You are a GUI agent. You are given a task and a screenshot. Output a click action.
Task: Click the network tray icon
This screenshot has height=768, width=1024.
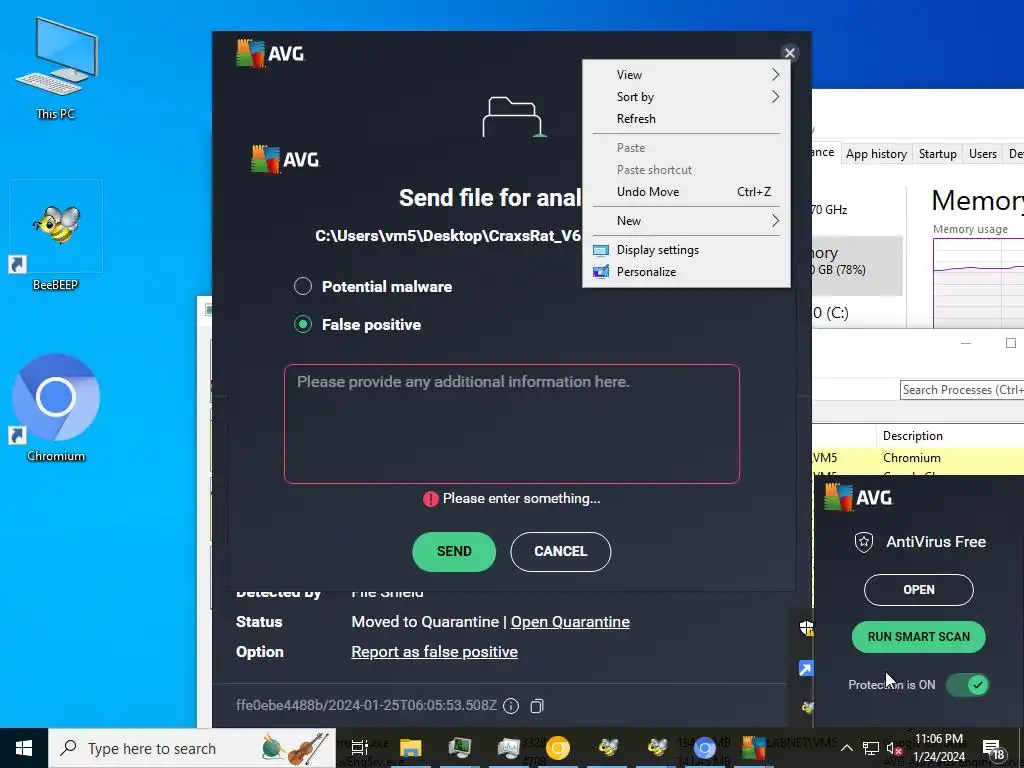871,748
